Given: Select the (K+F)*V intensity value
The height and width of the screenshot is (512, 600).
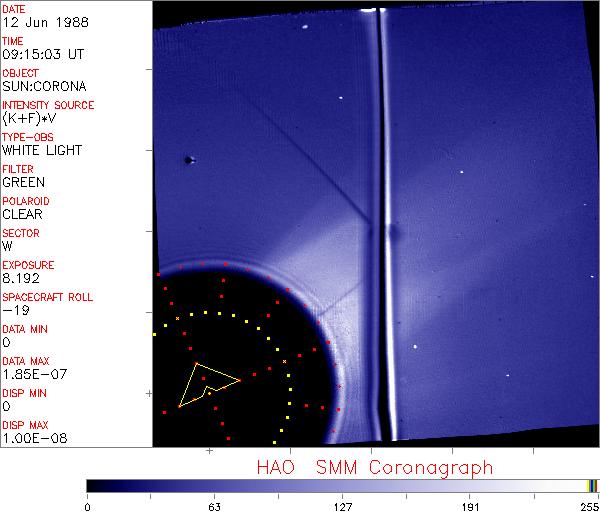Looking at the screenshot, I should click(x=29, y=119).
